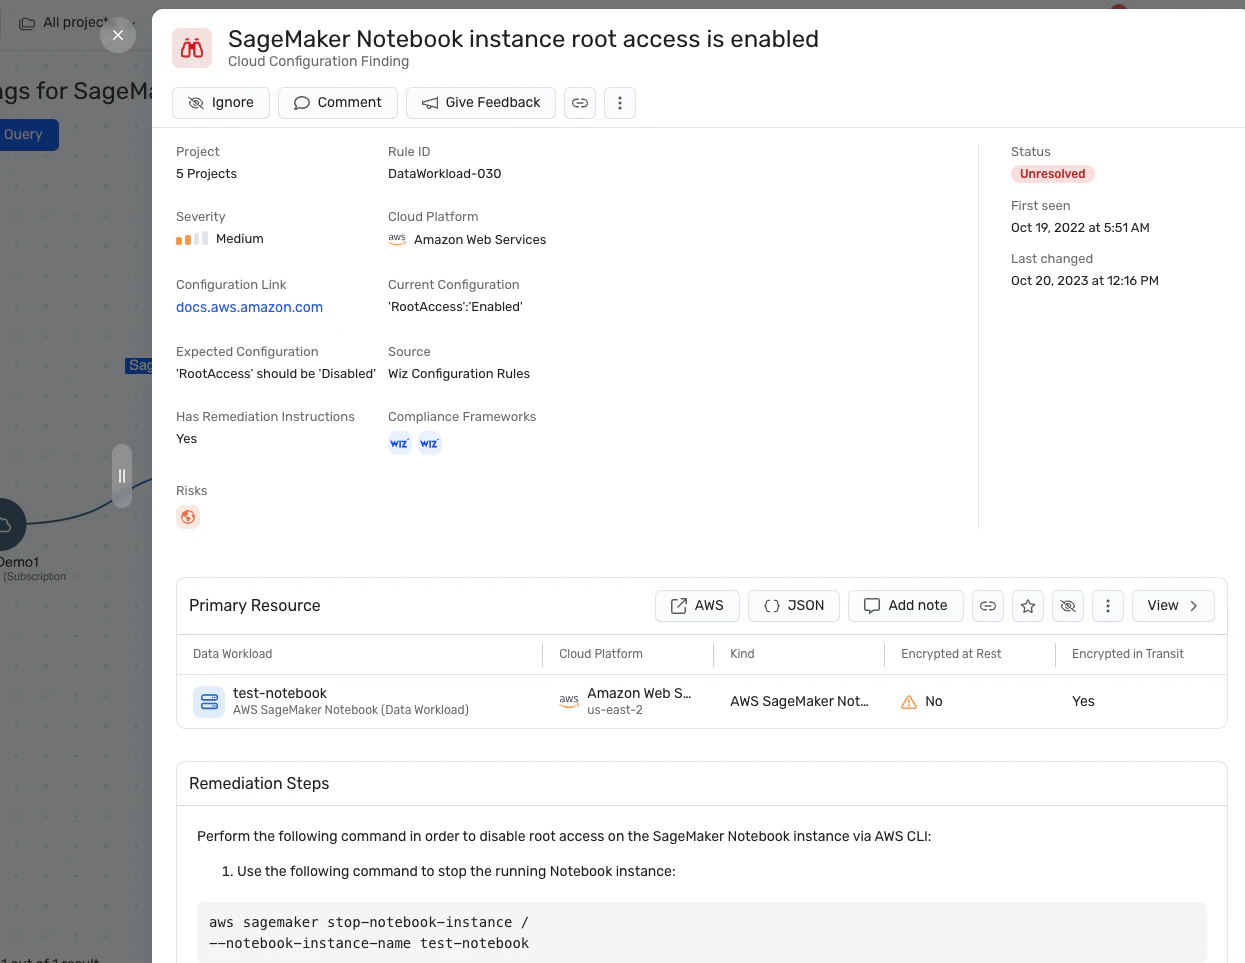The height and width of the screenshot is (963, 1245).
Task: Toggle ignore eye icon in Primary Resource
Action: [x=1068, y=606]
